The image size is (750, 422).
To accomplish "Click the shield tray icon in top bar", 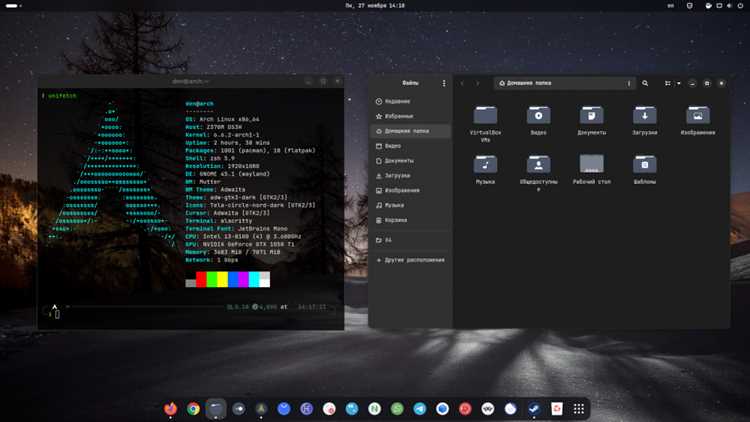I will (690, 6).
